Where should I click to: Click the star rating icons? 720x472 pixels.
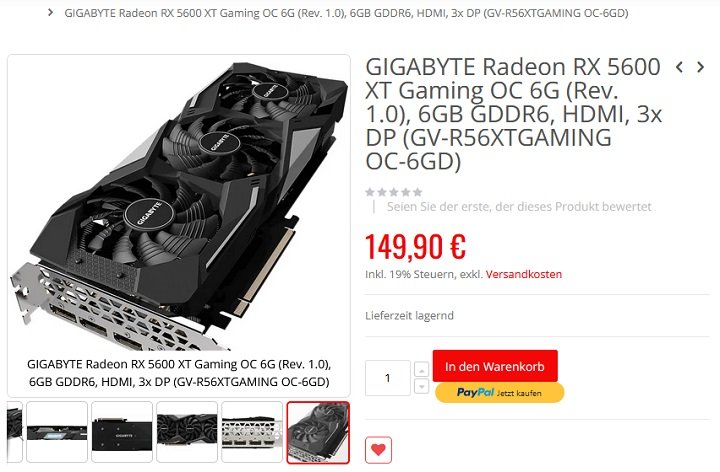click(x=394, y=192)
